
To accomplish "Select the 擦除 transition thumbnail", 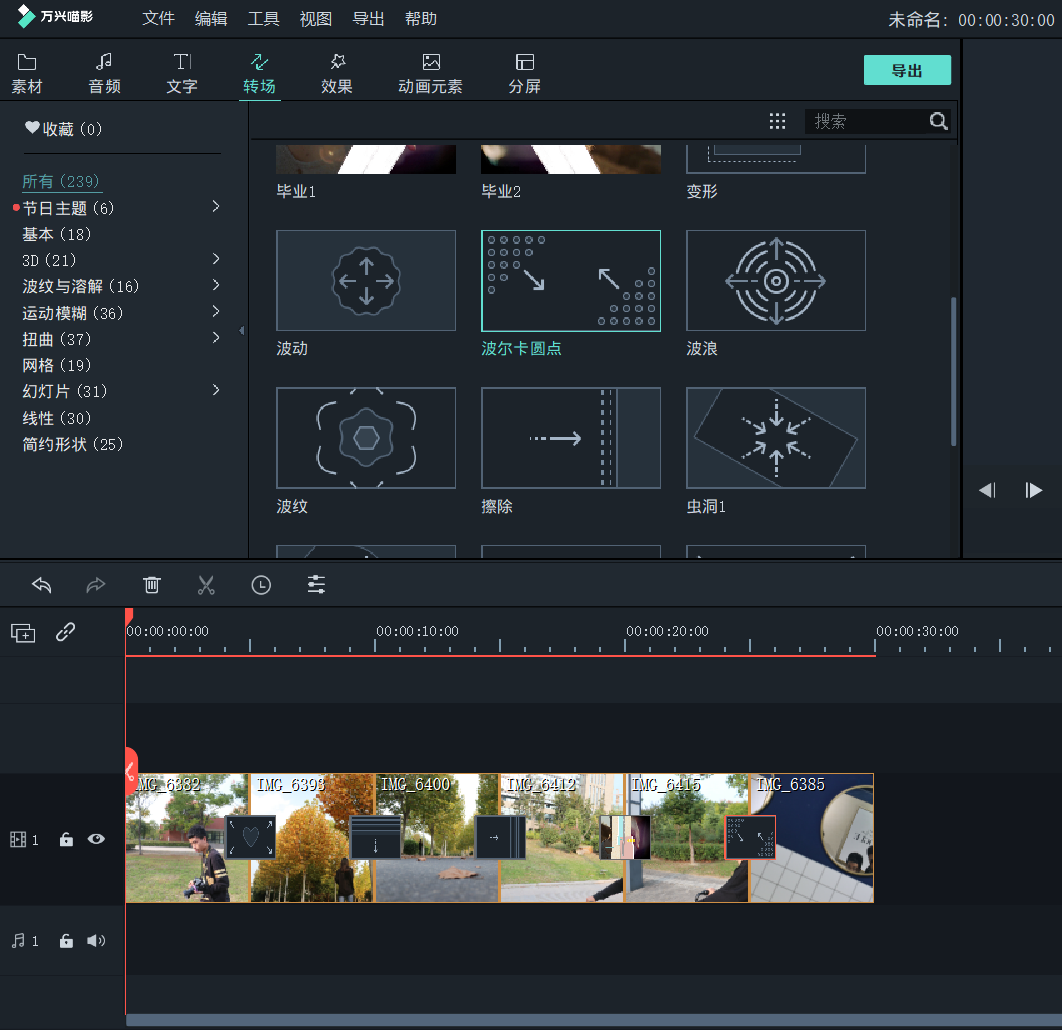I will [x=570, y=438].
